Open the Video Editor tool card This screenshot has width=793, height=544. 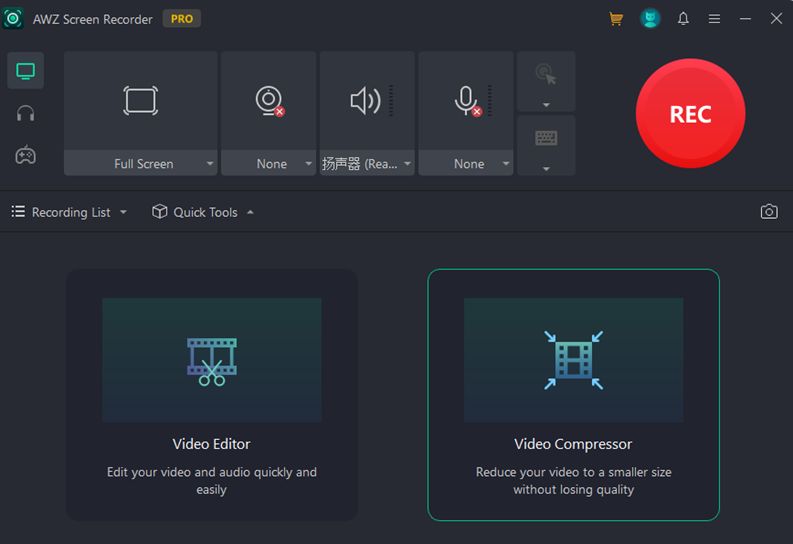[212, 394]
